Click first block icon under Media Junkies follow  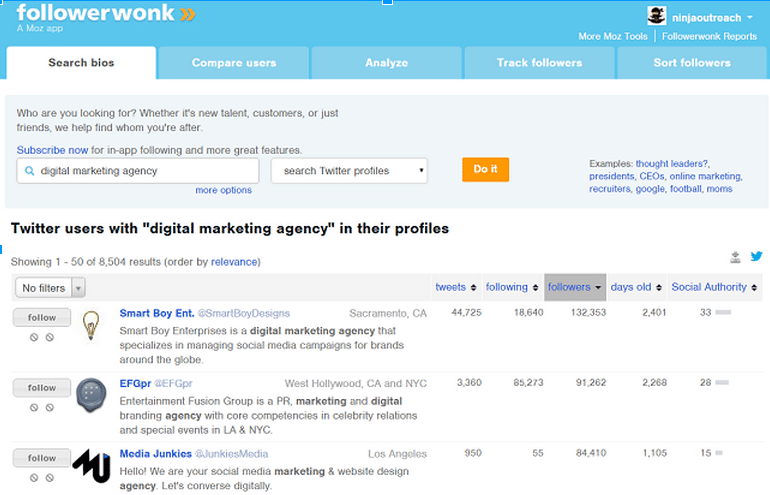pos(34,478)
